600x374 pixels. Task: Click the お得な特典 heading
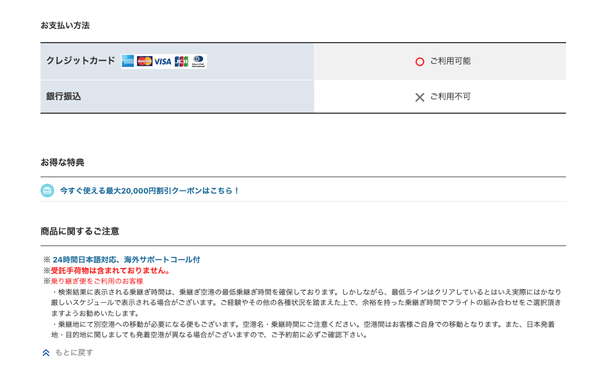tap(62, 162)
